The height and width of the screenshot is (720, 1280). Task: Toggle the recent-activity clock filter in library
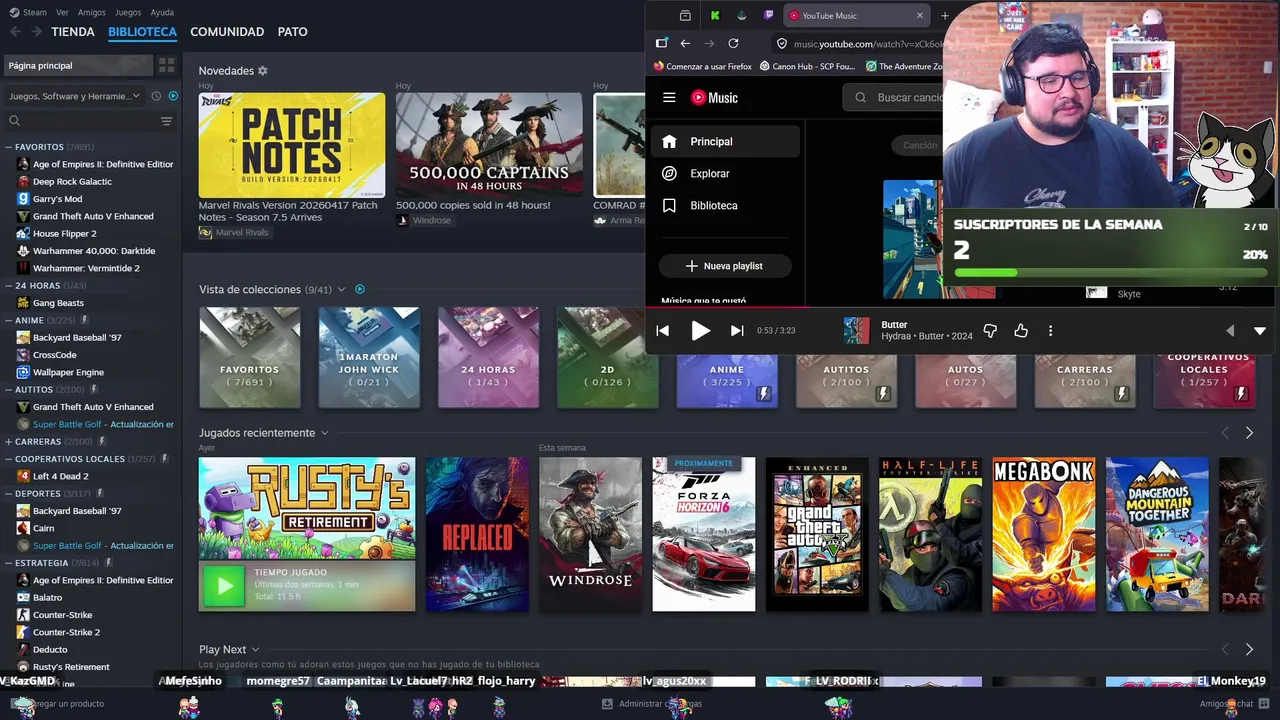(x=156, y=96)
